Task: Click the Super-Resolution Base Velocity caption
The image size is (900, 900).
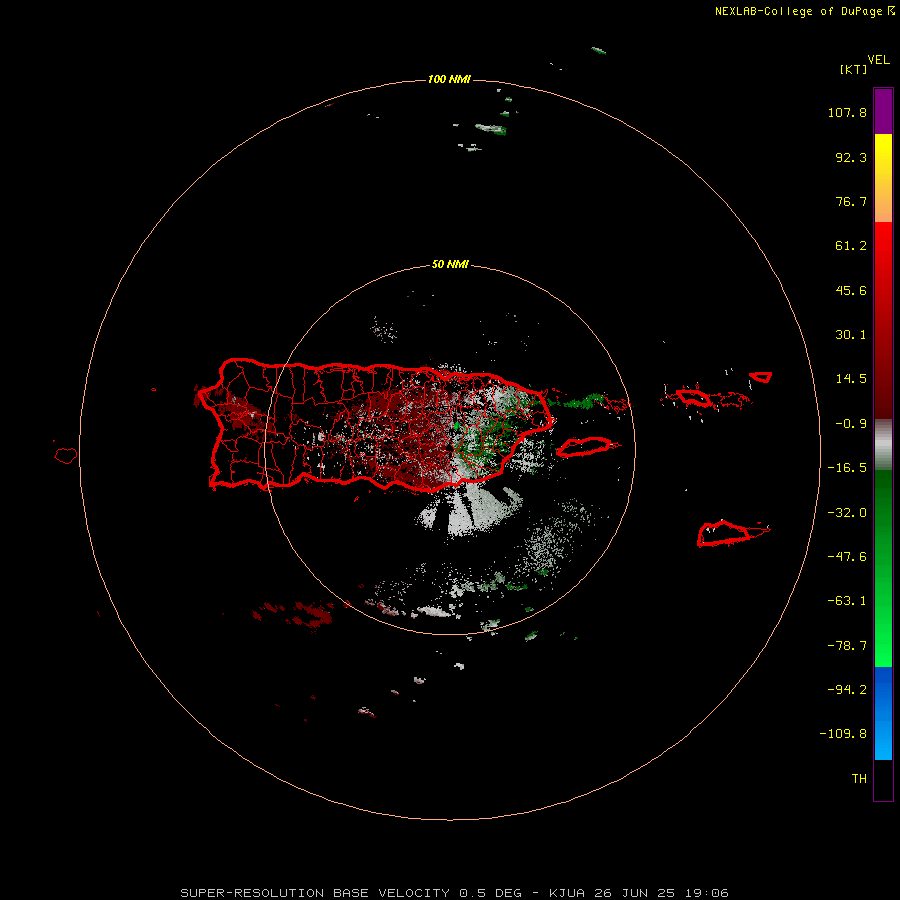Action: (x=455, y=893)
